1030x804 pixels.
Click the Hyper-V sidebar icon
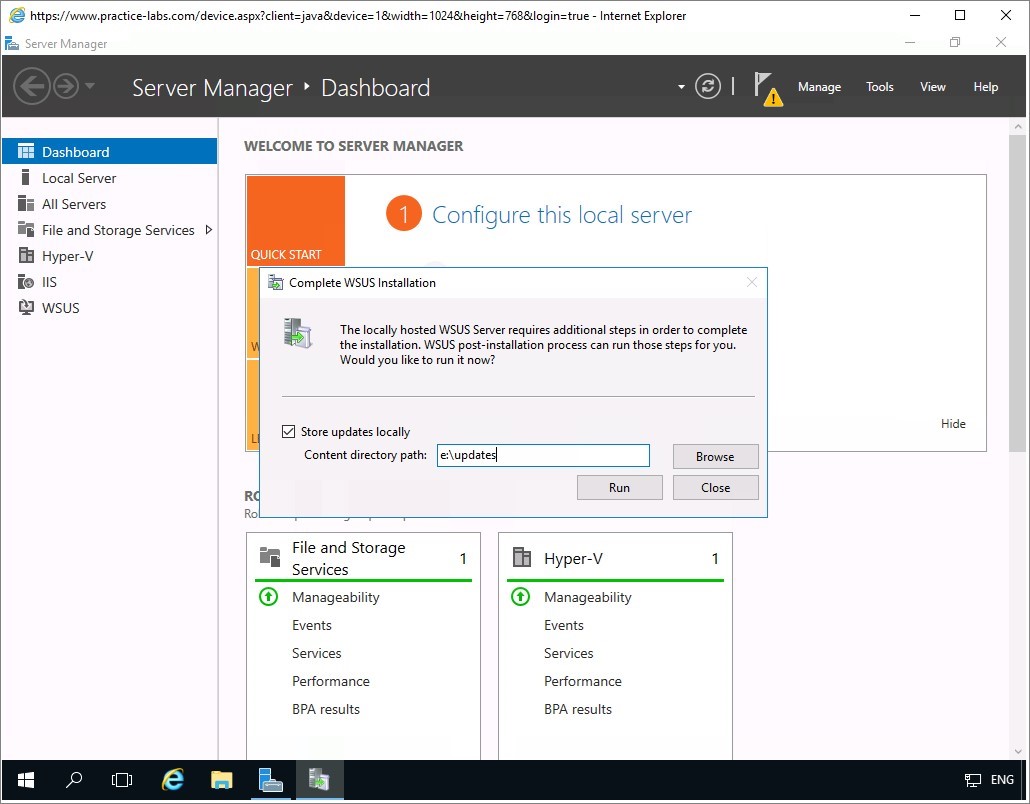pyautogui.click(x=26, y=256)
